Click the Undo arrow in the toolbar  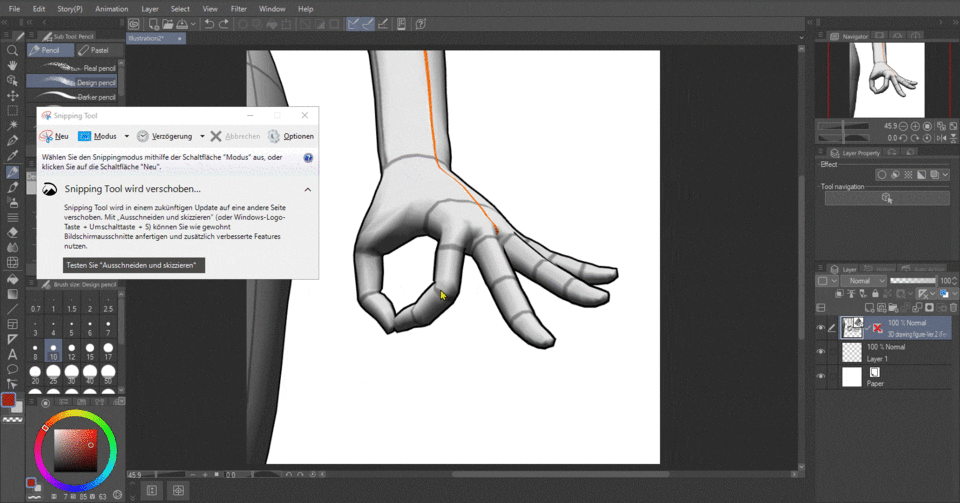(209, 24)
